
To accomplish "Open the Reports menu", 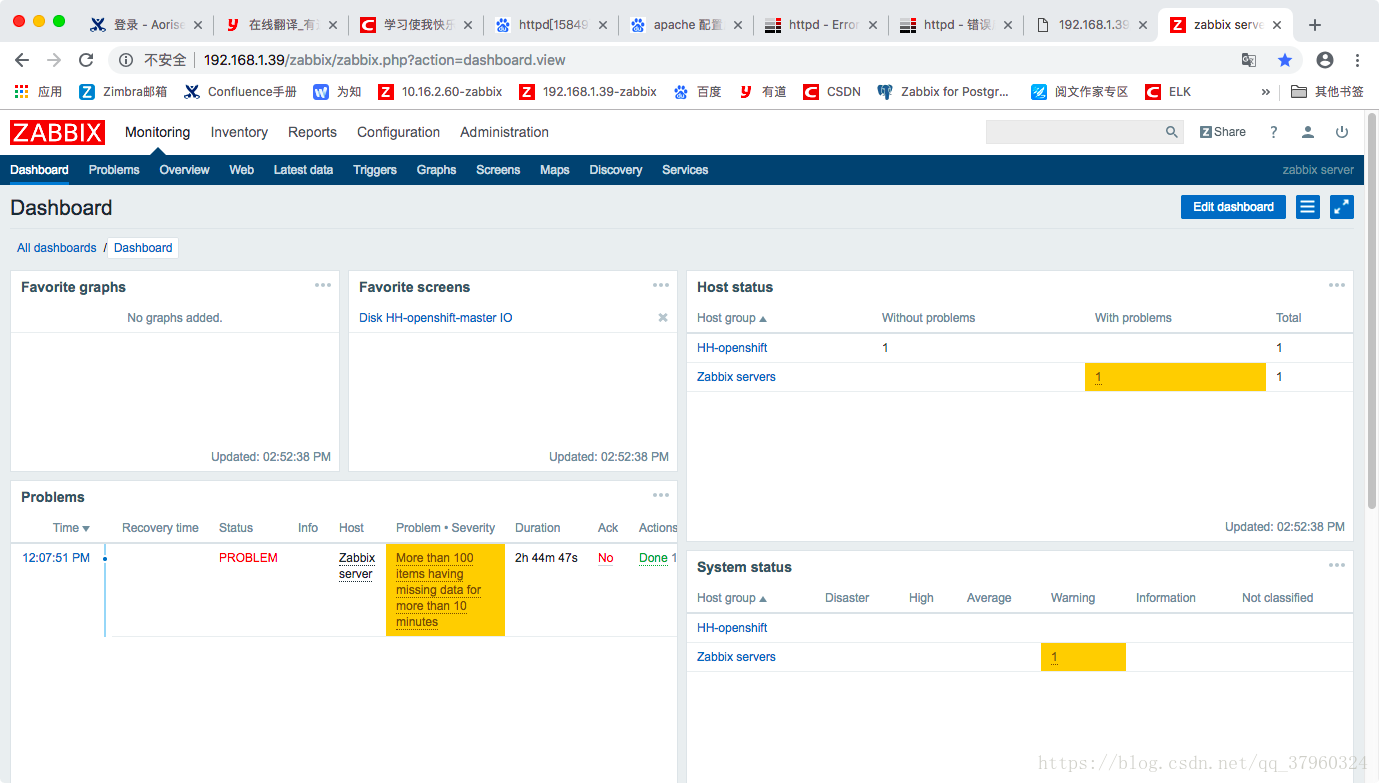I will click(x=312, y=132).
